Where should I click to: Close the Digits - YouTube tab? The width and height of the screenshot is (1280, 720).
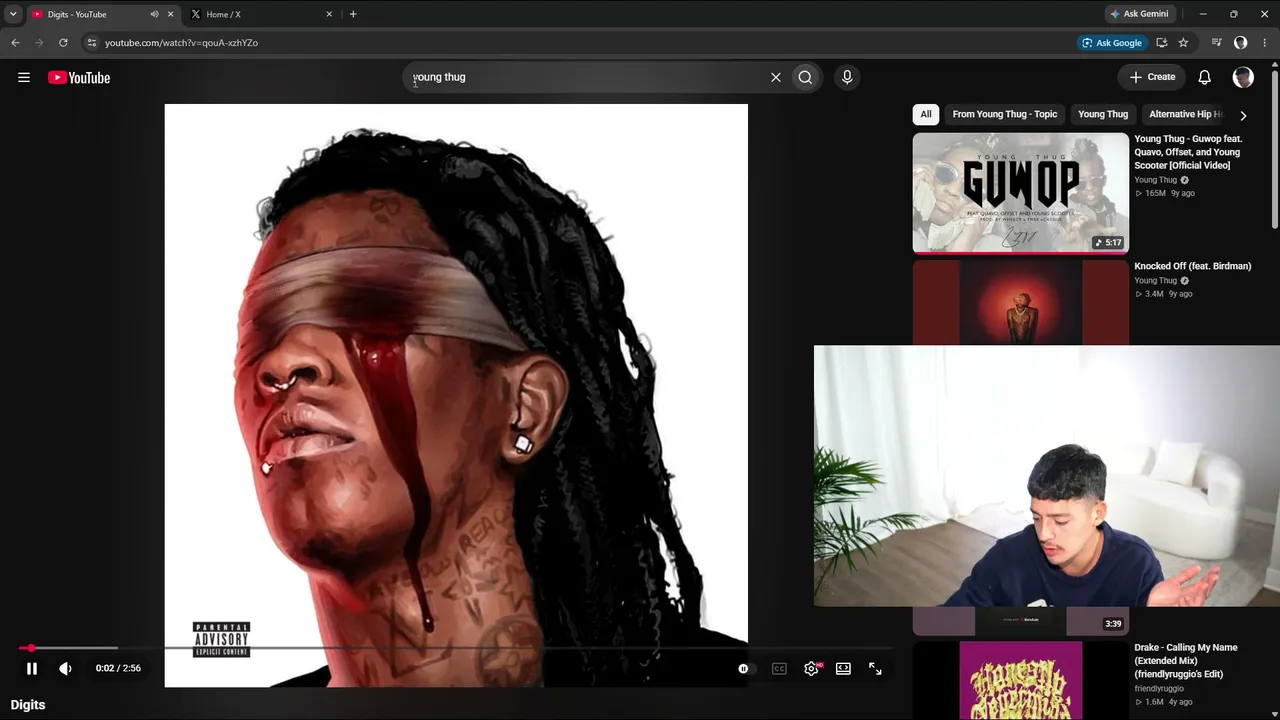pos(170,14)
